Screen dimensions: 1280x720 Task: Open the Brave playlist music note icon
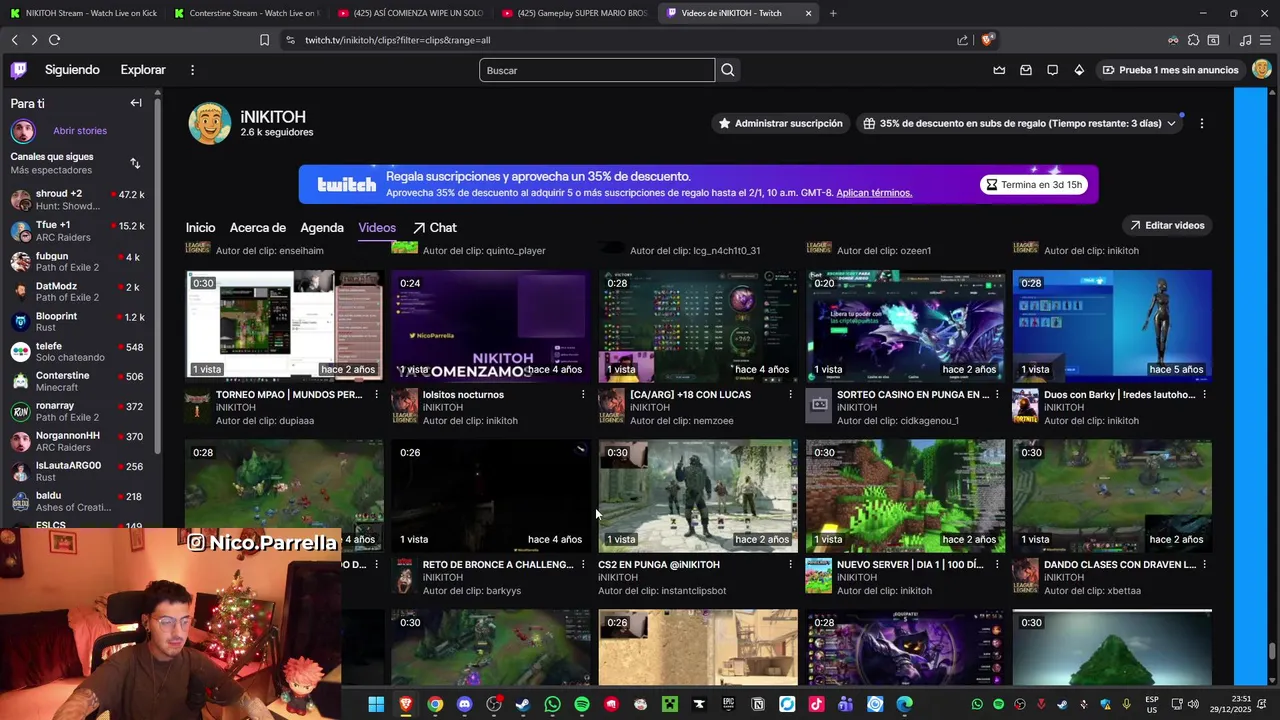(1245, 40)
